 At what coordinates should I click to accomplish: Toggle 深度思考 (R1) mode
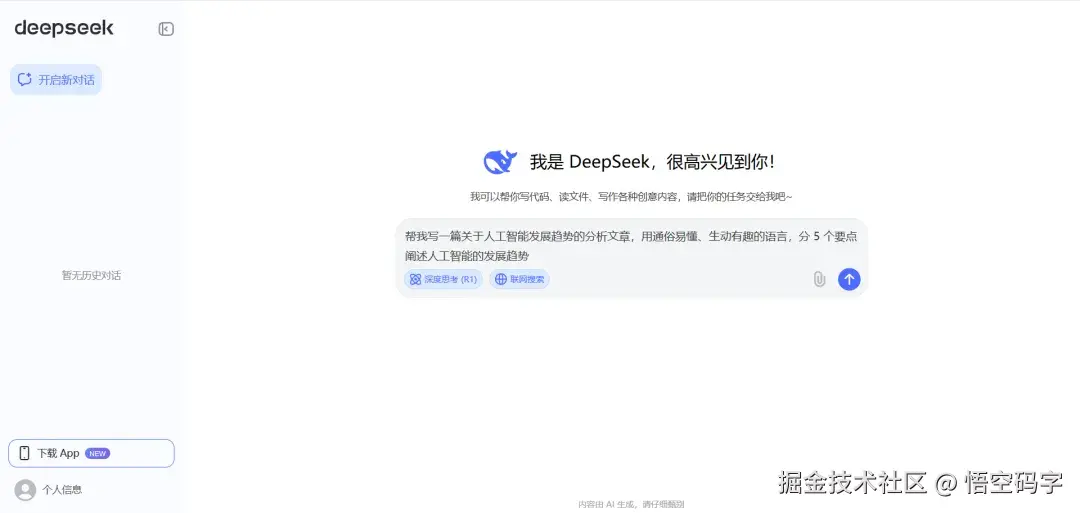point(443,279)
